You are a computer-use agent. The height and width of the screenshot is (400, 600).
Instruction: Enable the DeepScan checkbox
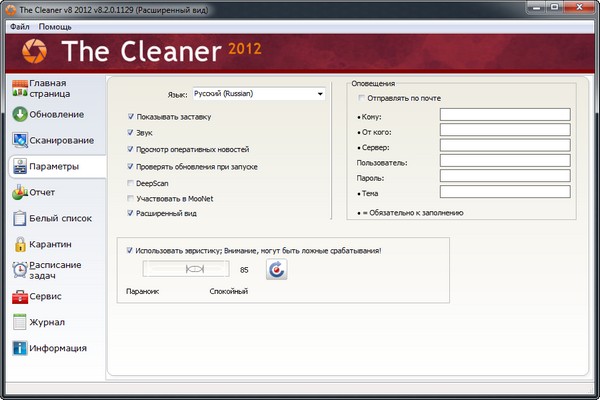(131, 184)
